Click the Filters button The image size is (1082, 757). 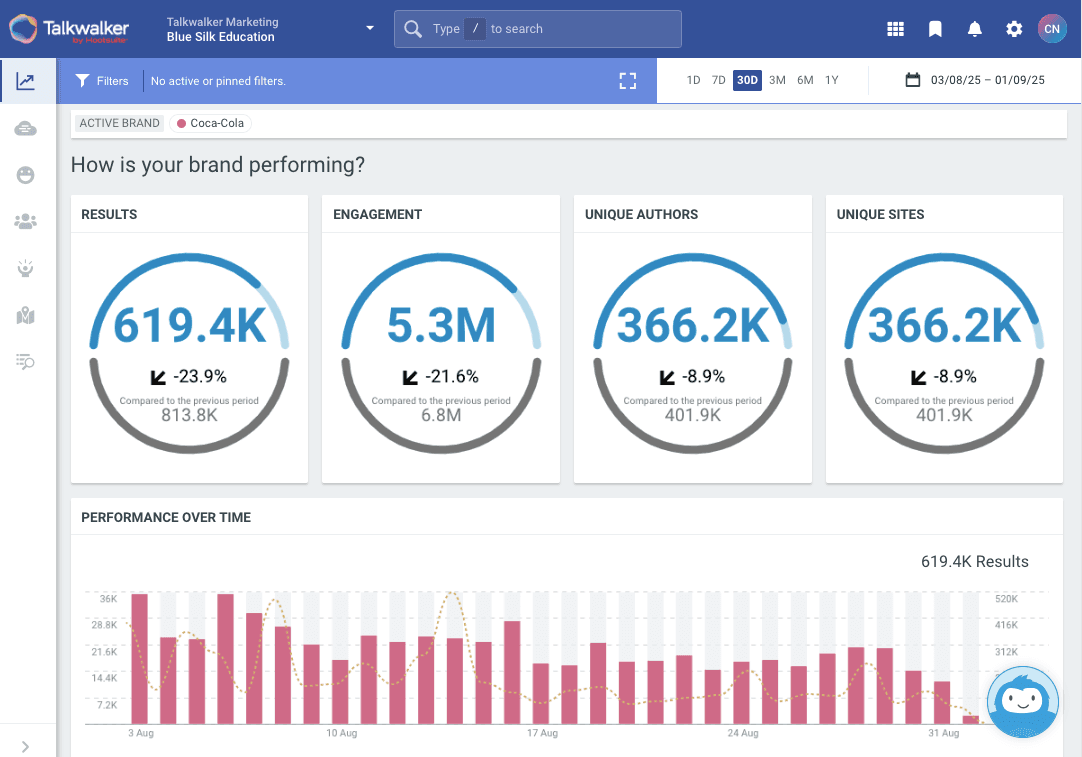coord(102,81)
